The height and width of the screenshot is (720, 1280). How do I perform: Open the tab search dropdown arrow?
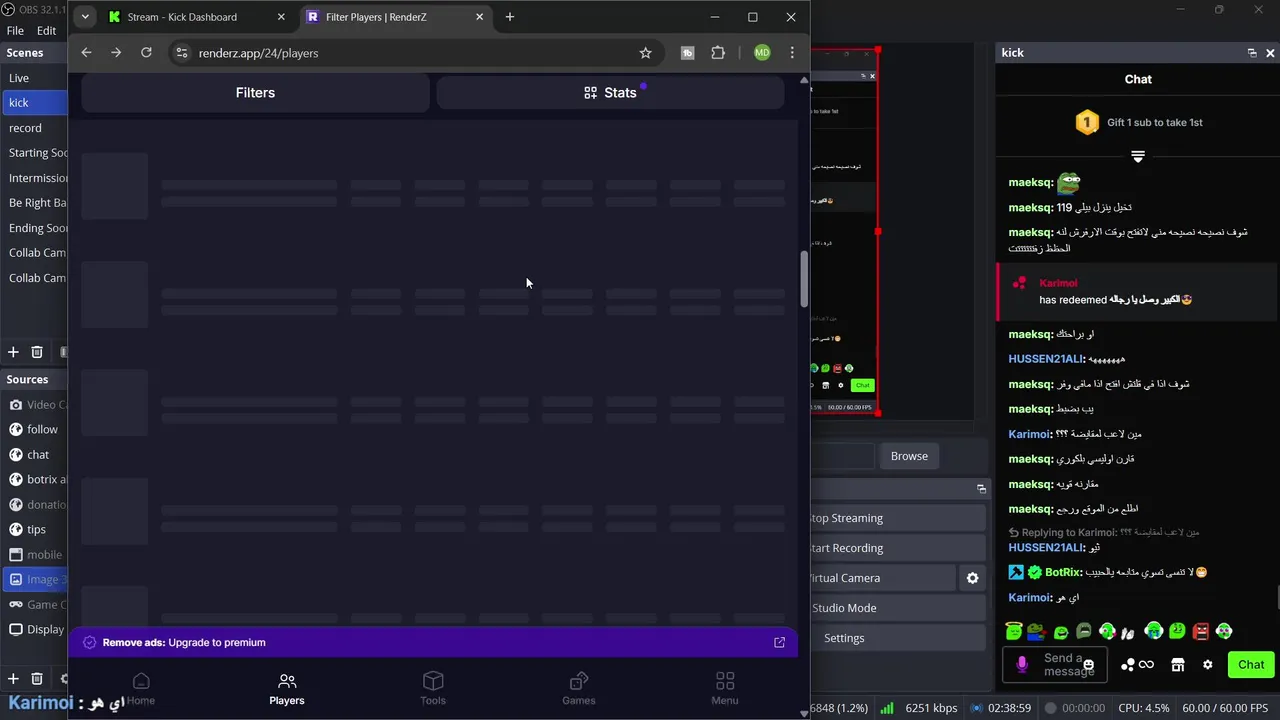point(85,17)
